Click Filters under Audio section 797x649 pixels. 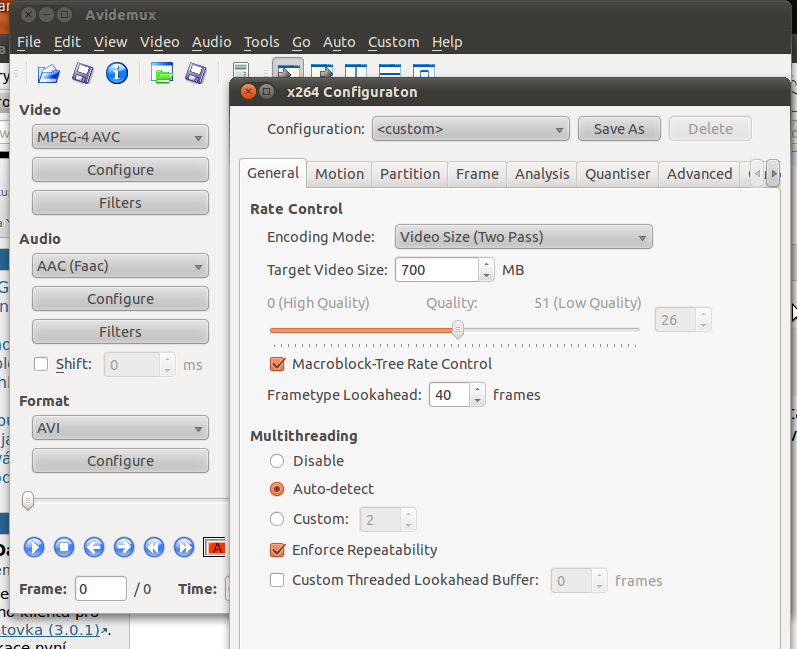120,331
